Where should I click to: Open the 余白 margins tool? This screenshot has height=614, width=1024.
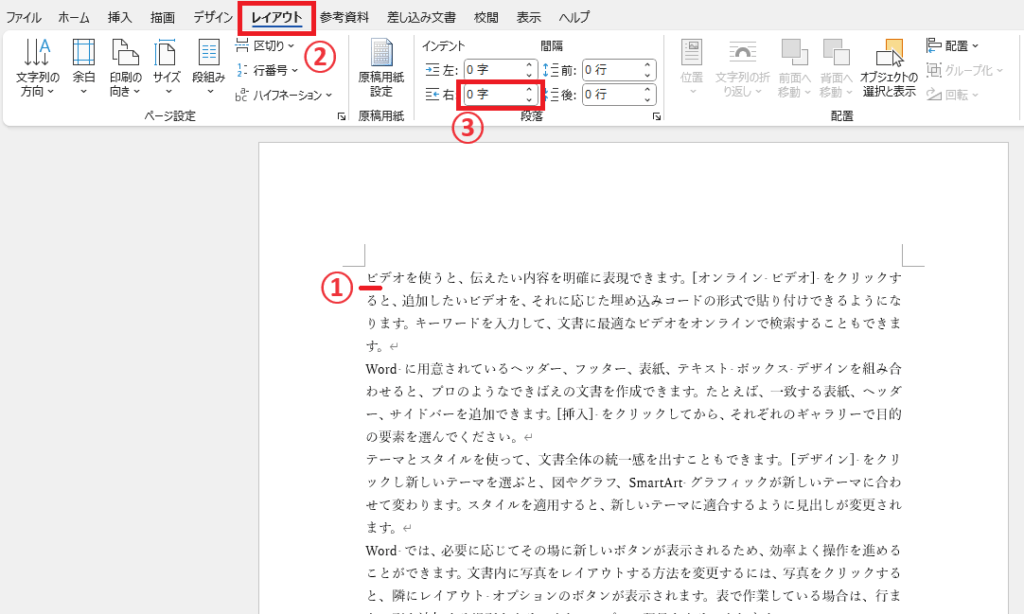pos(84,68)
